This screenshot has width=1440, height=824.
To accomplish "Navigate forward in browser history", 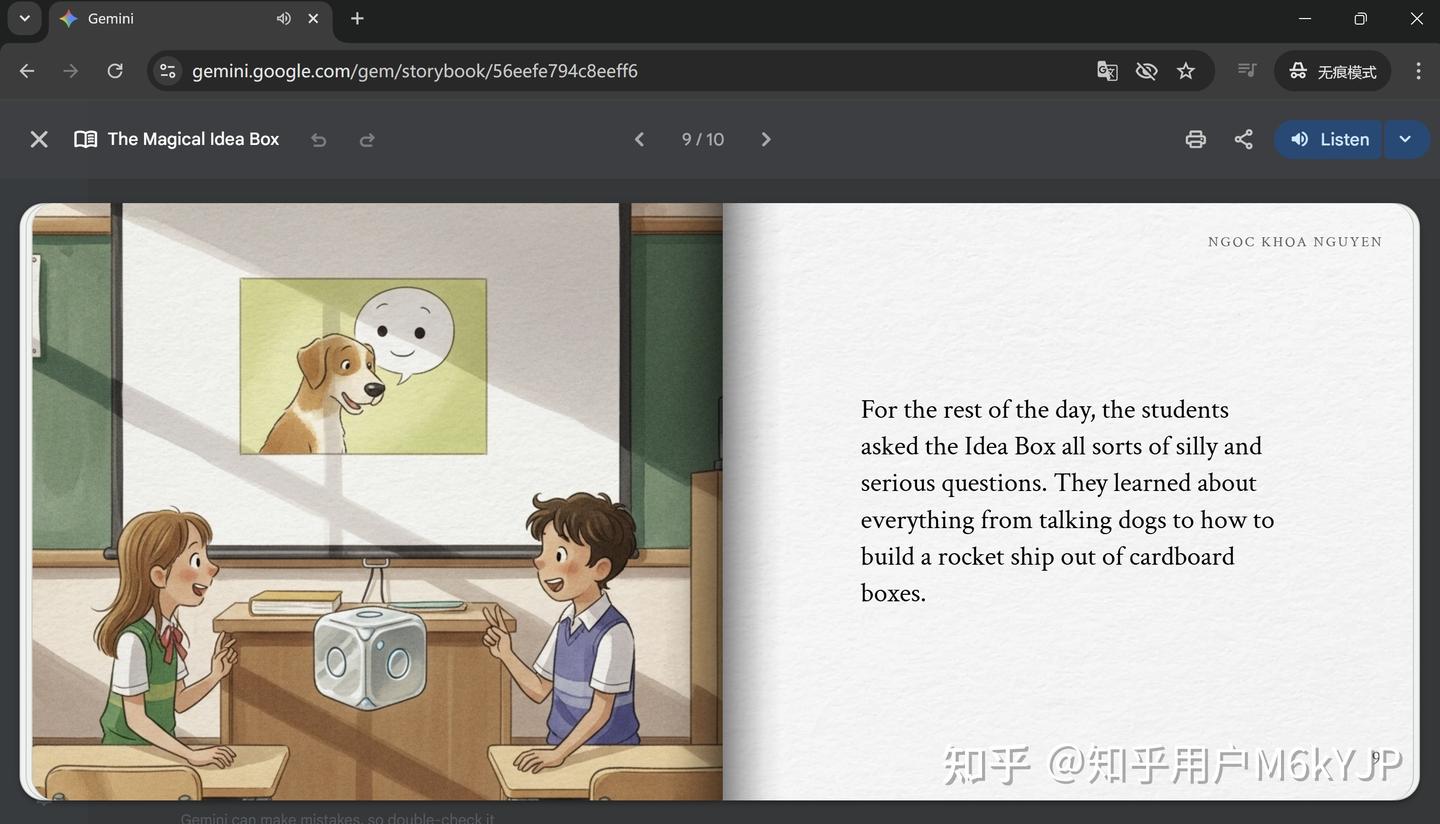I will click(70, 71).
